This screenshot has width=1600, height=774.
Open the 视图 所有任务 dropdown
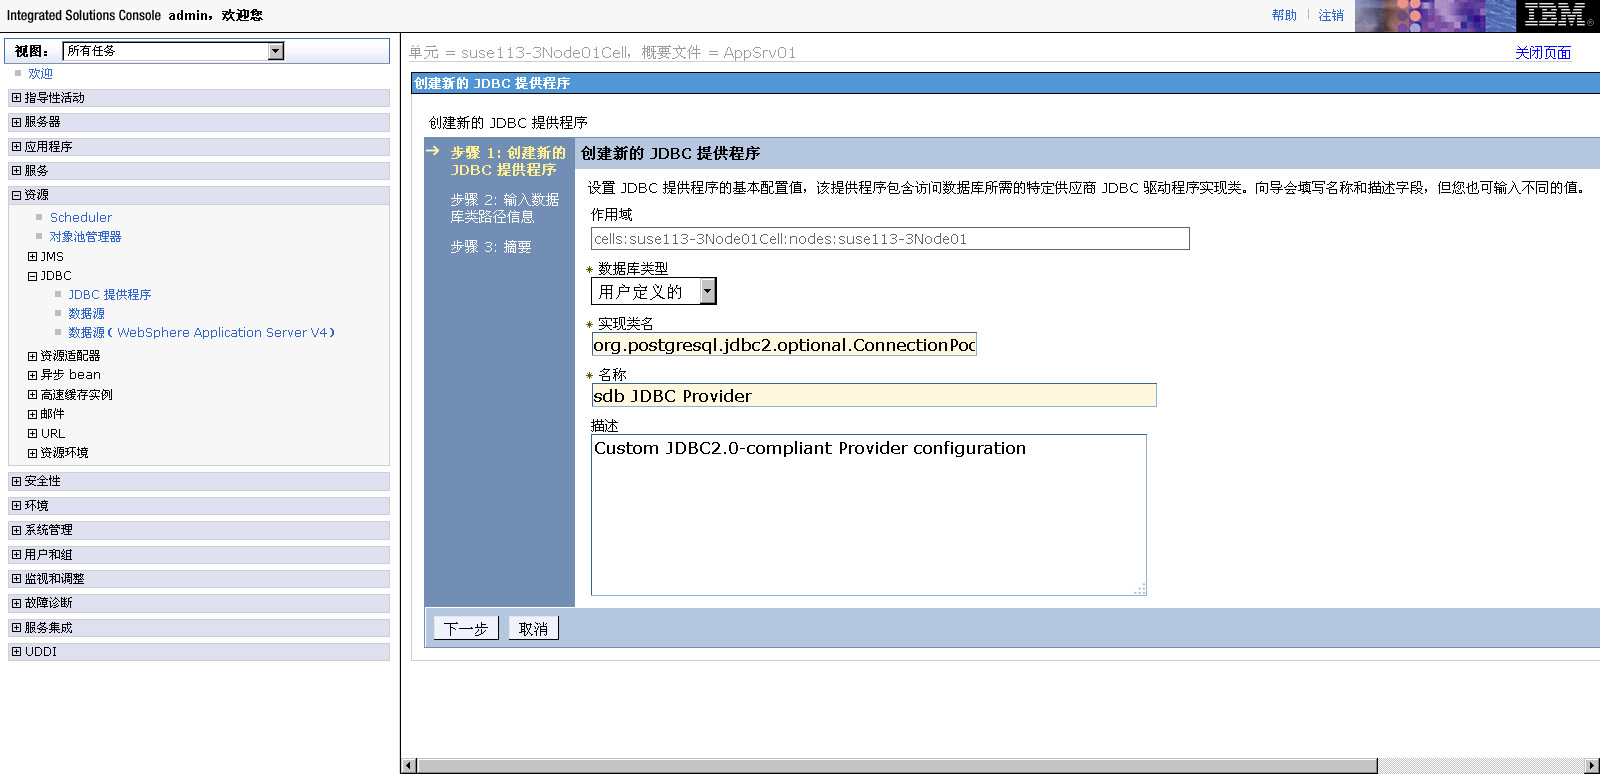pos(173,51)
